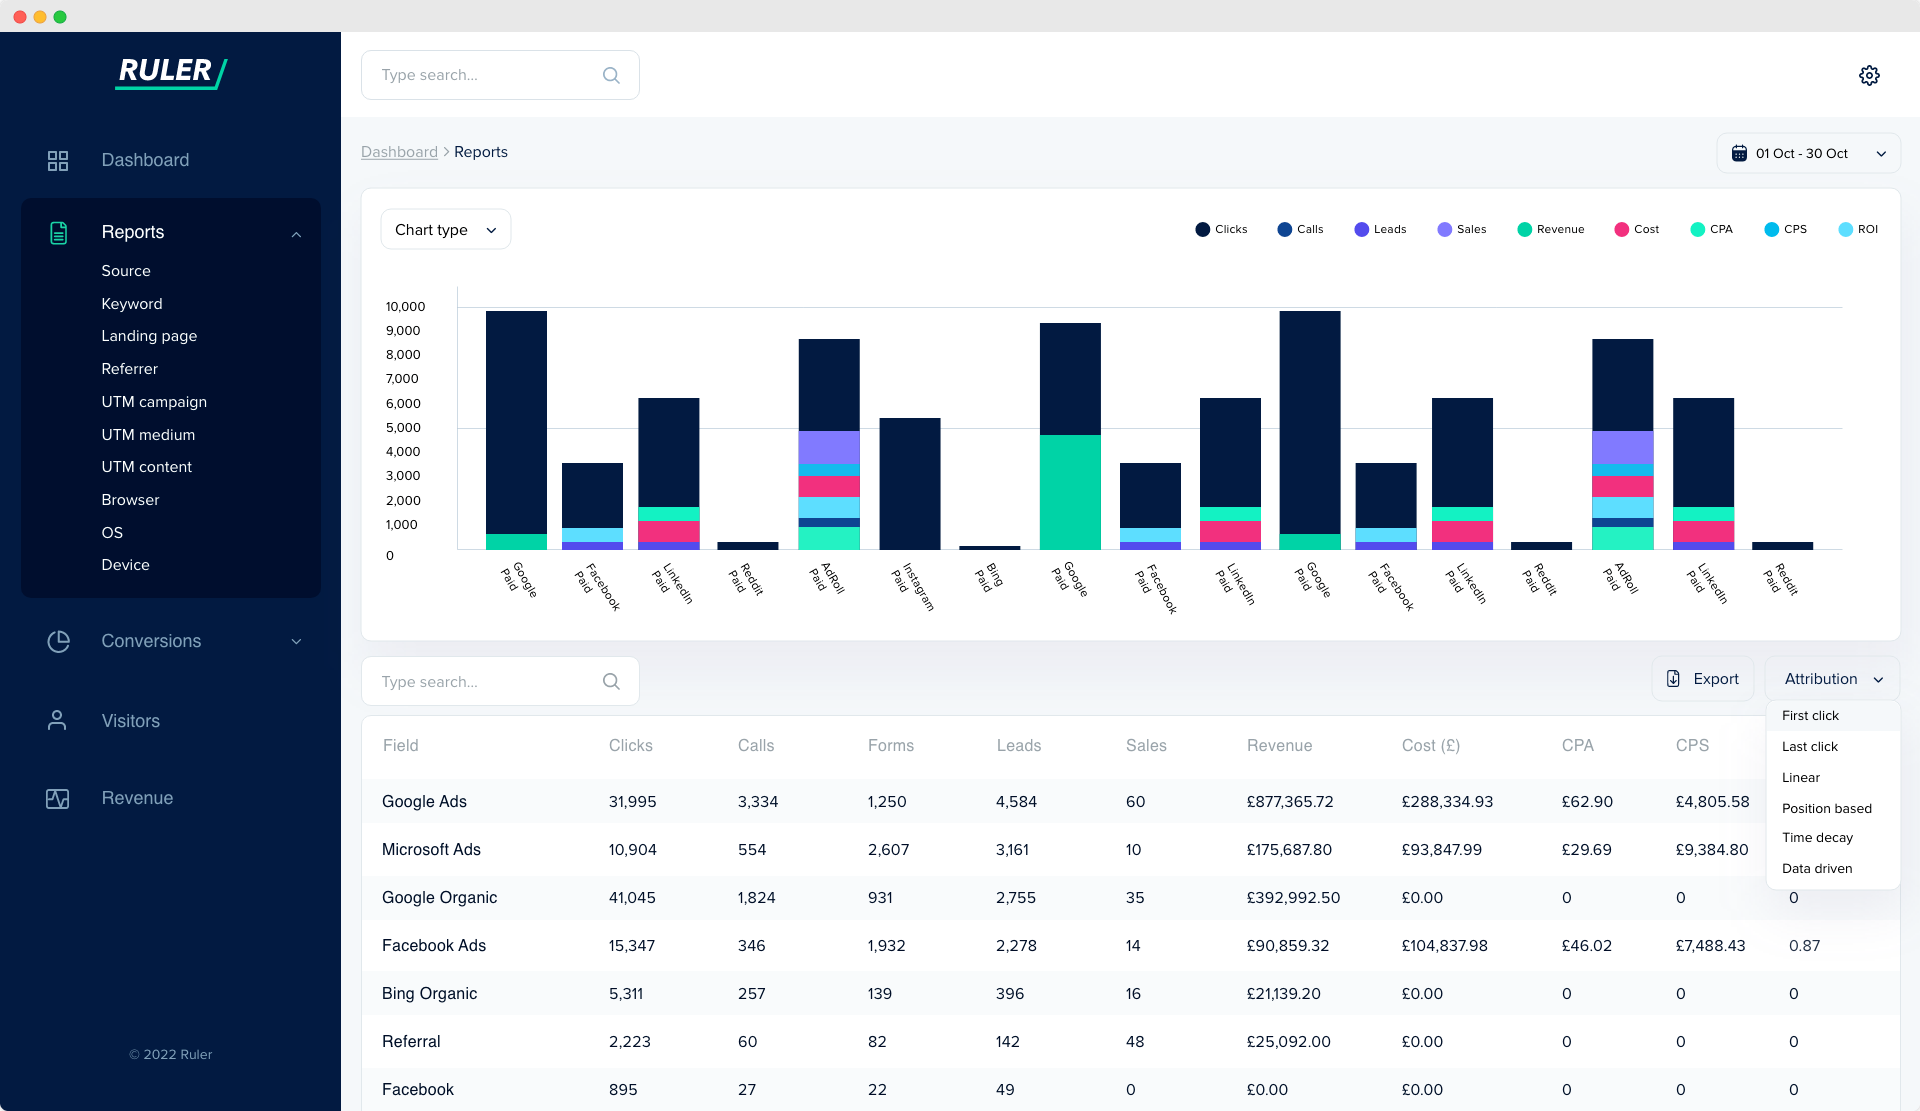Choose Data driven attribution model
The image size is (1920, 1111).
(x=1817, y=868)
